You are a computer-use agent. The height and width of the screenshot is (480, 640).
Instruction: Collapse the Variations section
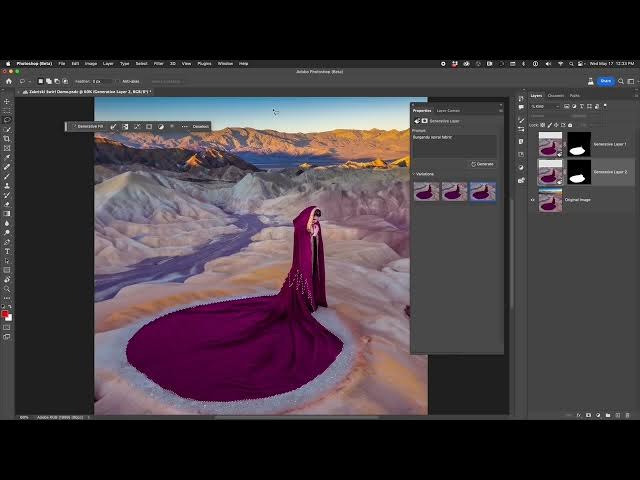coord(414,174)
